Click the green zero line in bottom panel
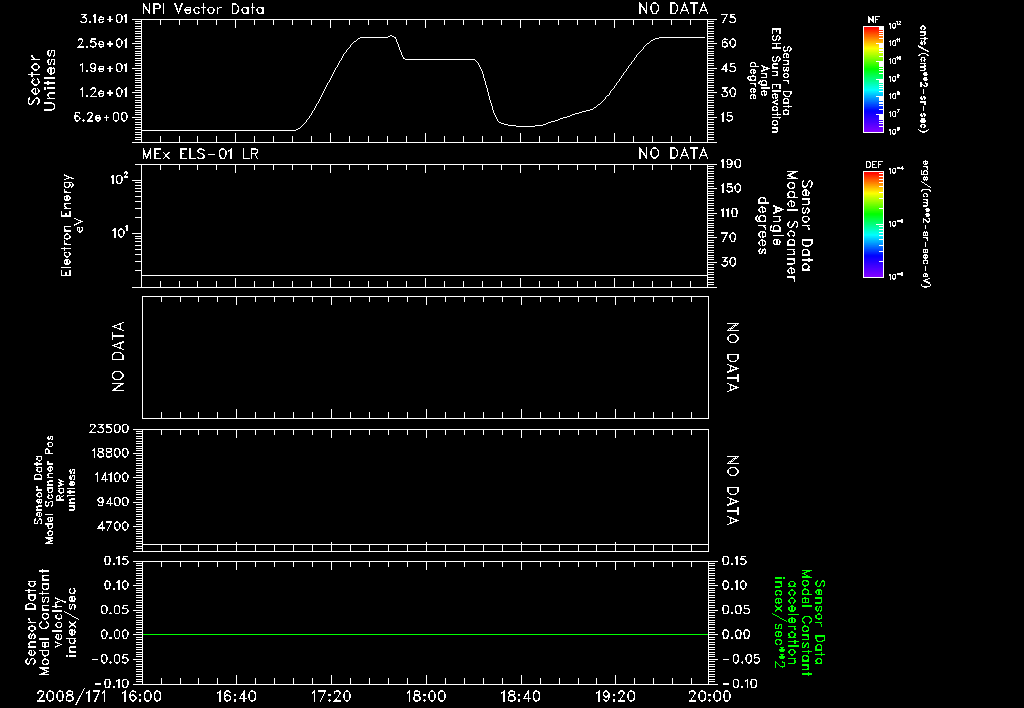The height and width of the screenshot is (708, 1024). click(x=425, y=634)
